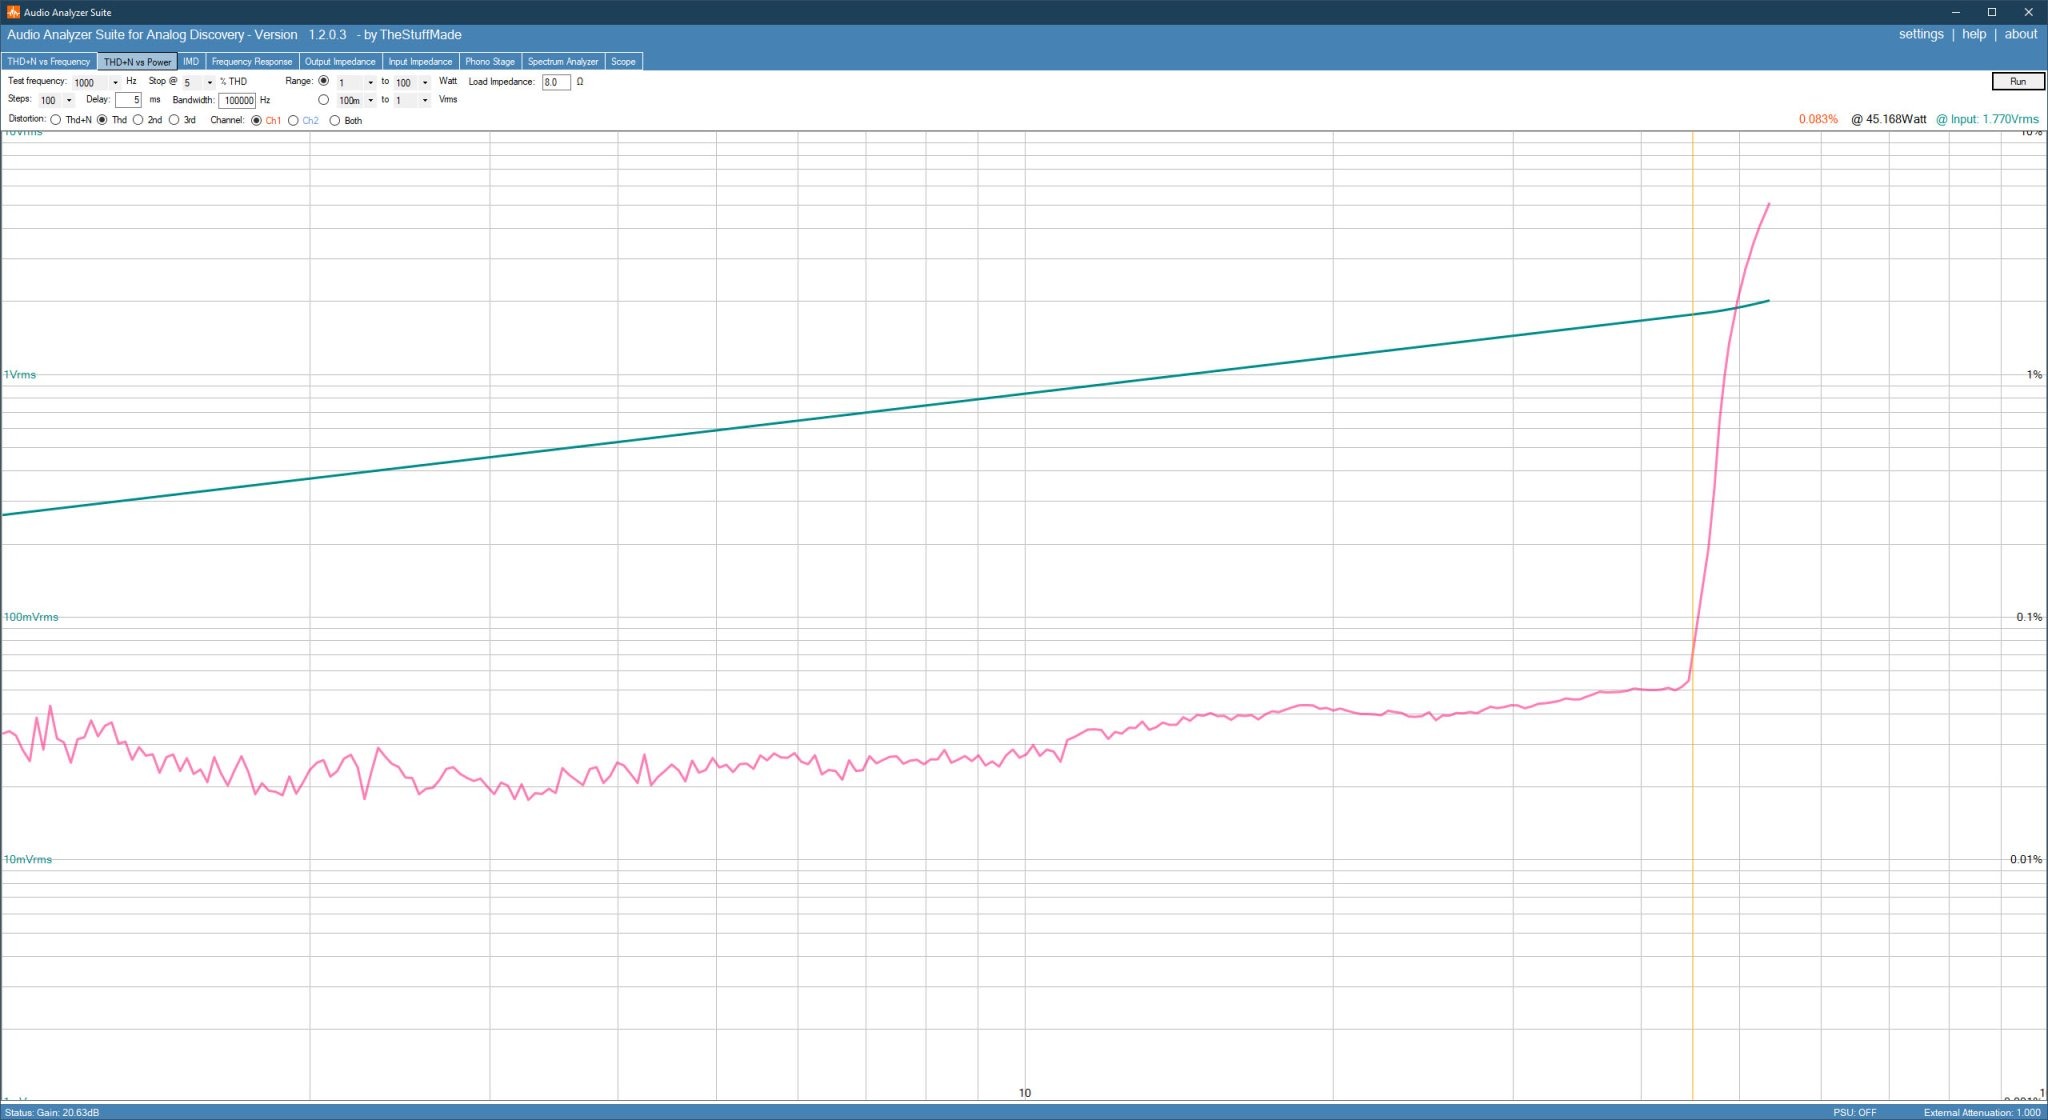Click the 10mVrms axis label

[x=28, y=859]
